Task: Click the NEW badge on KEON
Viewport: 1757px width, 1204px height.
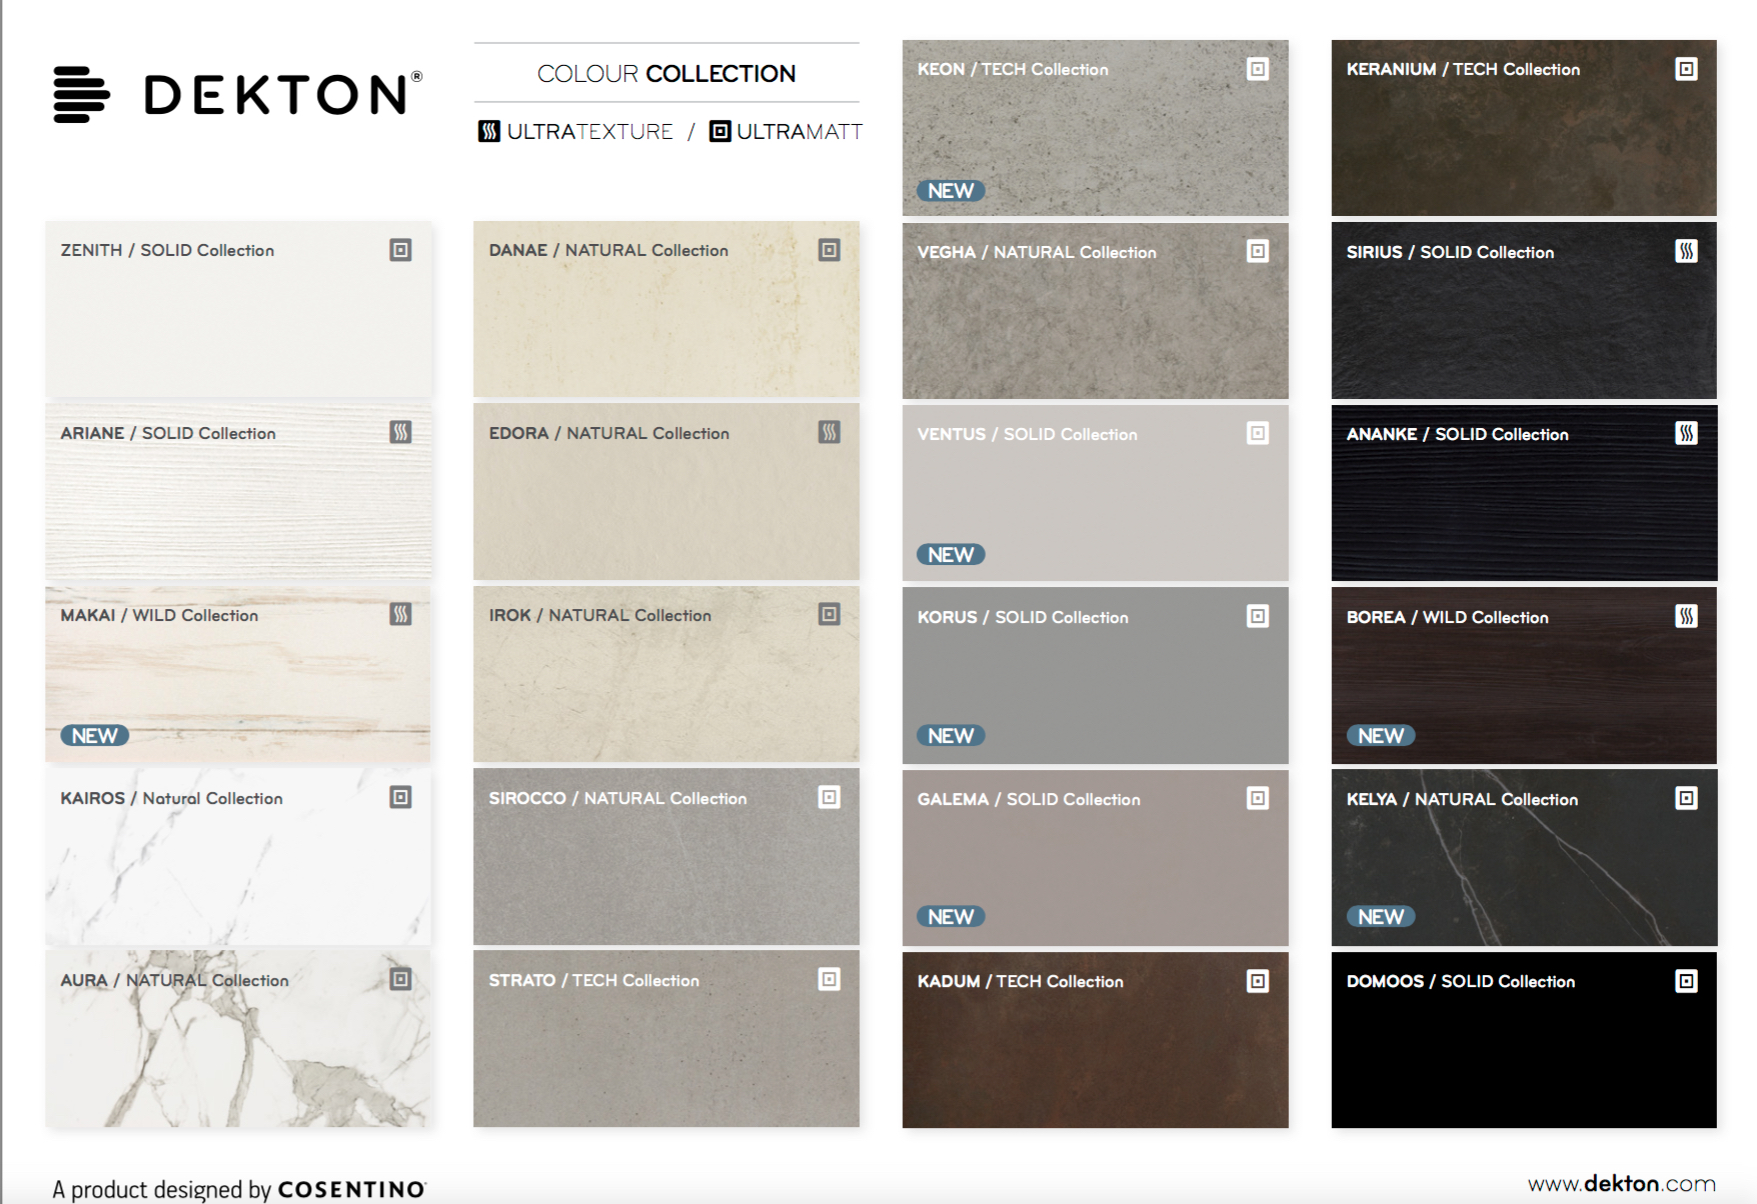Action: (951, 191)
